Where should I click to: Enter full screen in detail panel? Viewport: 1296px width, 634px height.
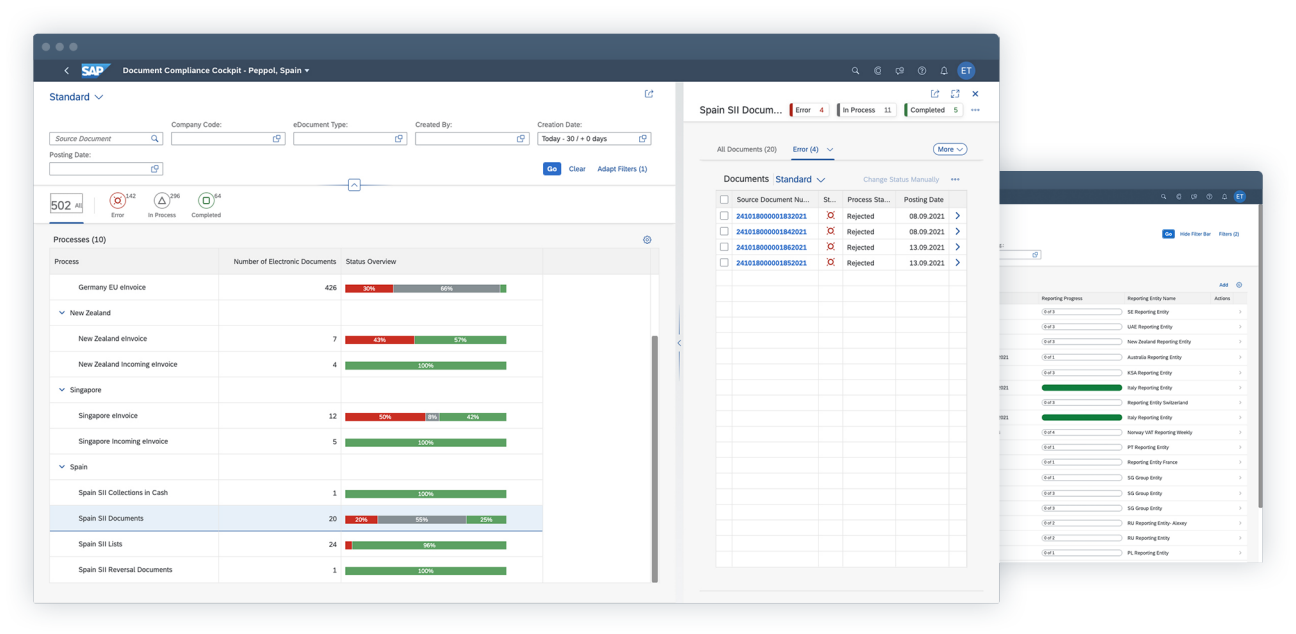[955, 94]
